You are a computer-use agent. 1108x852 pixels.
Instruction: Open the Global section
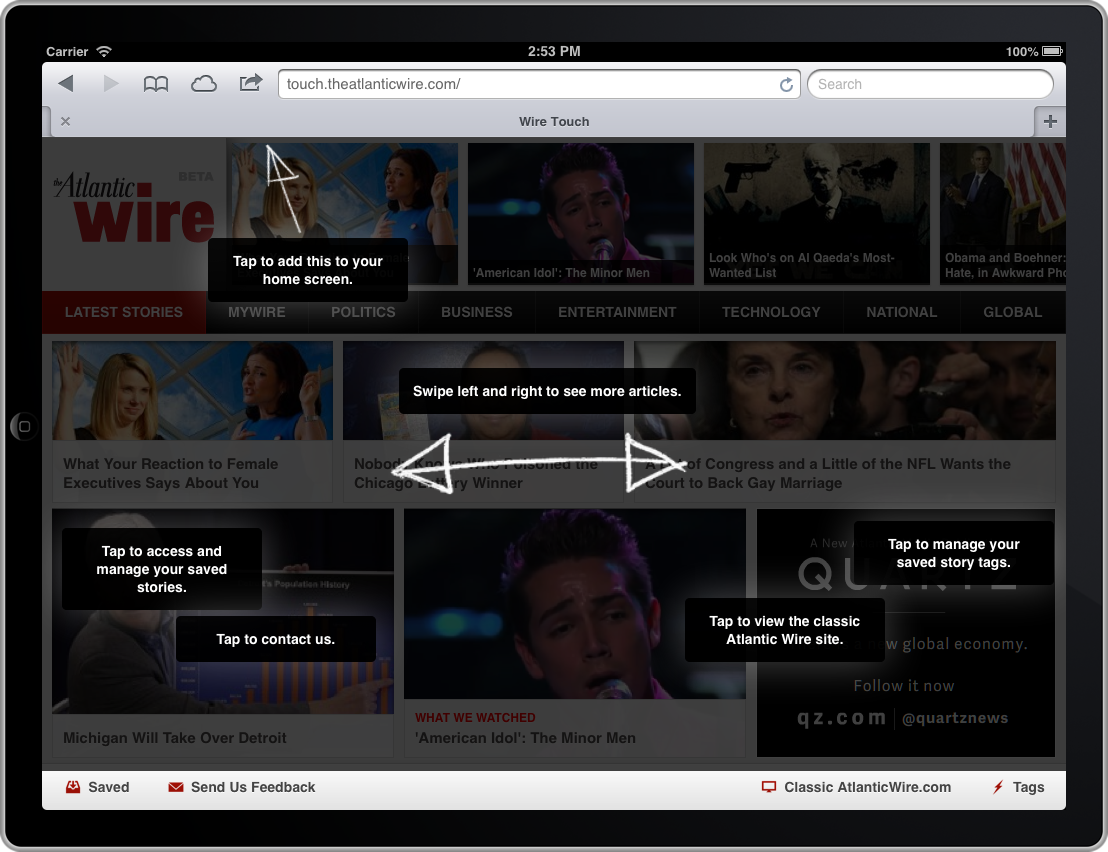point(1013,312)
